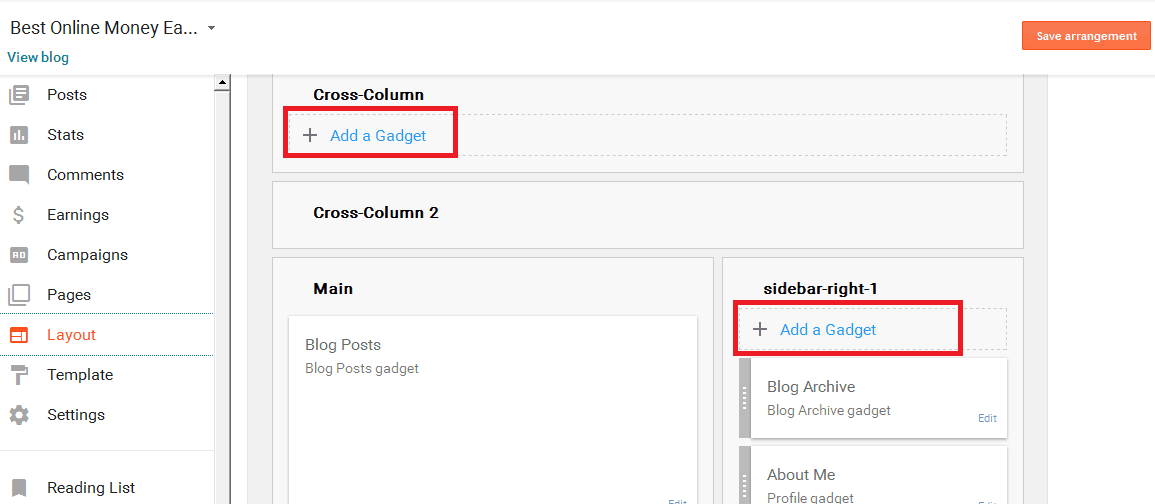The height and width of the screenshot is (504, 1155).
Task: Click the Reading List bookmark icon
Action: pos(19,488)
